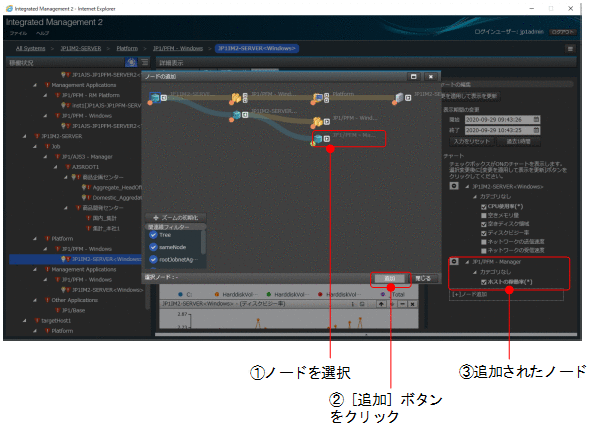Viewport: 596px width, 433px height.
Task: Open the menu icon at the breadcrumb bar's right end
Action: tap(570, 49)
